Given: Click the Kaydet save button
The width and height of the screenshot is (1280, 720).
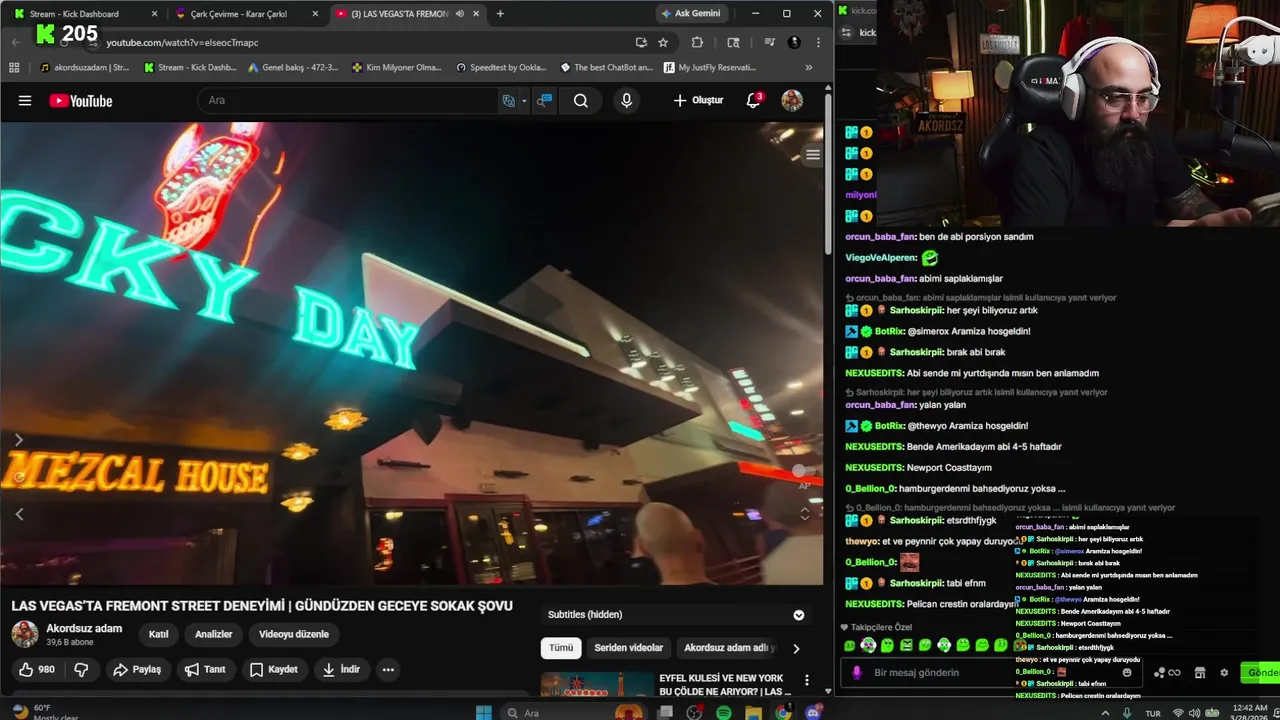Looking at the screenshot, I should click(x=273, y=669).
